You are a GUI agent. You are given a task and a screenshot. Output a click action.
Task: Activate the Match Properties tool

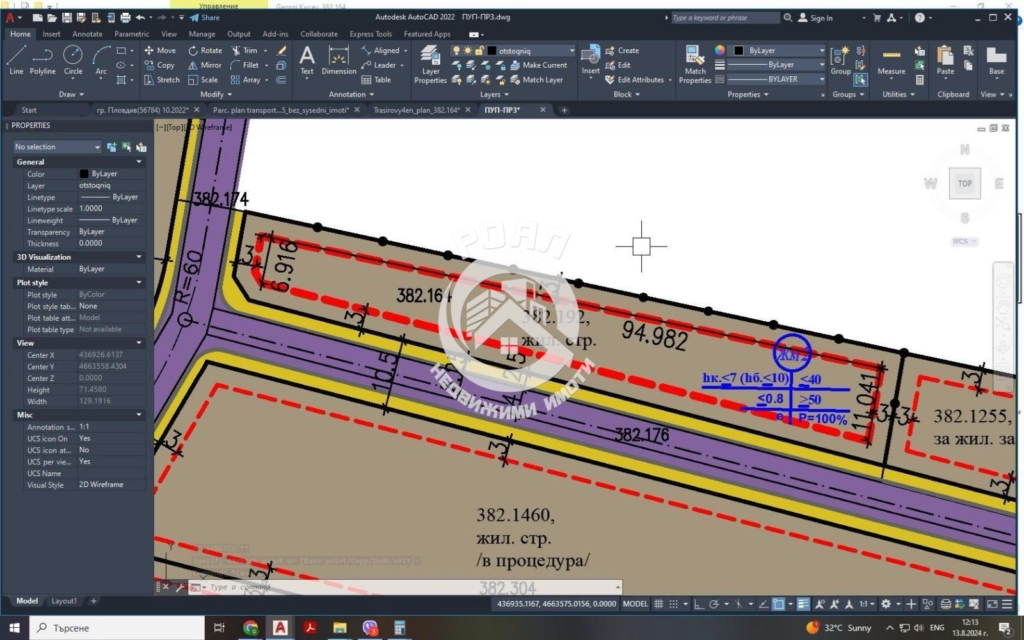695,62
